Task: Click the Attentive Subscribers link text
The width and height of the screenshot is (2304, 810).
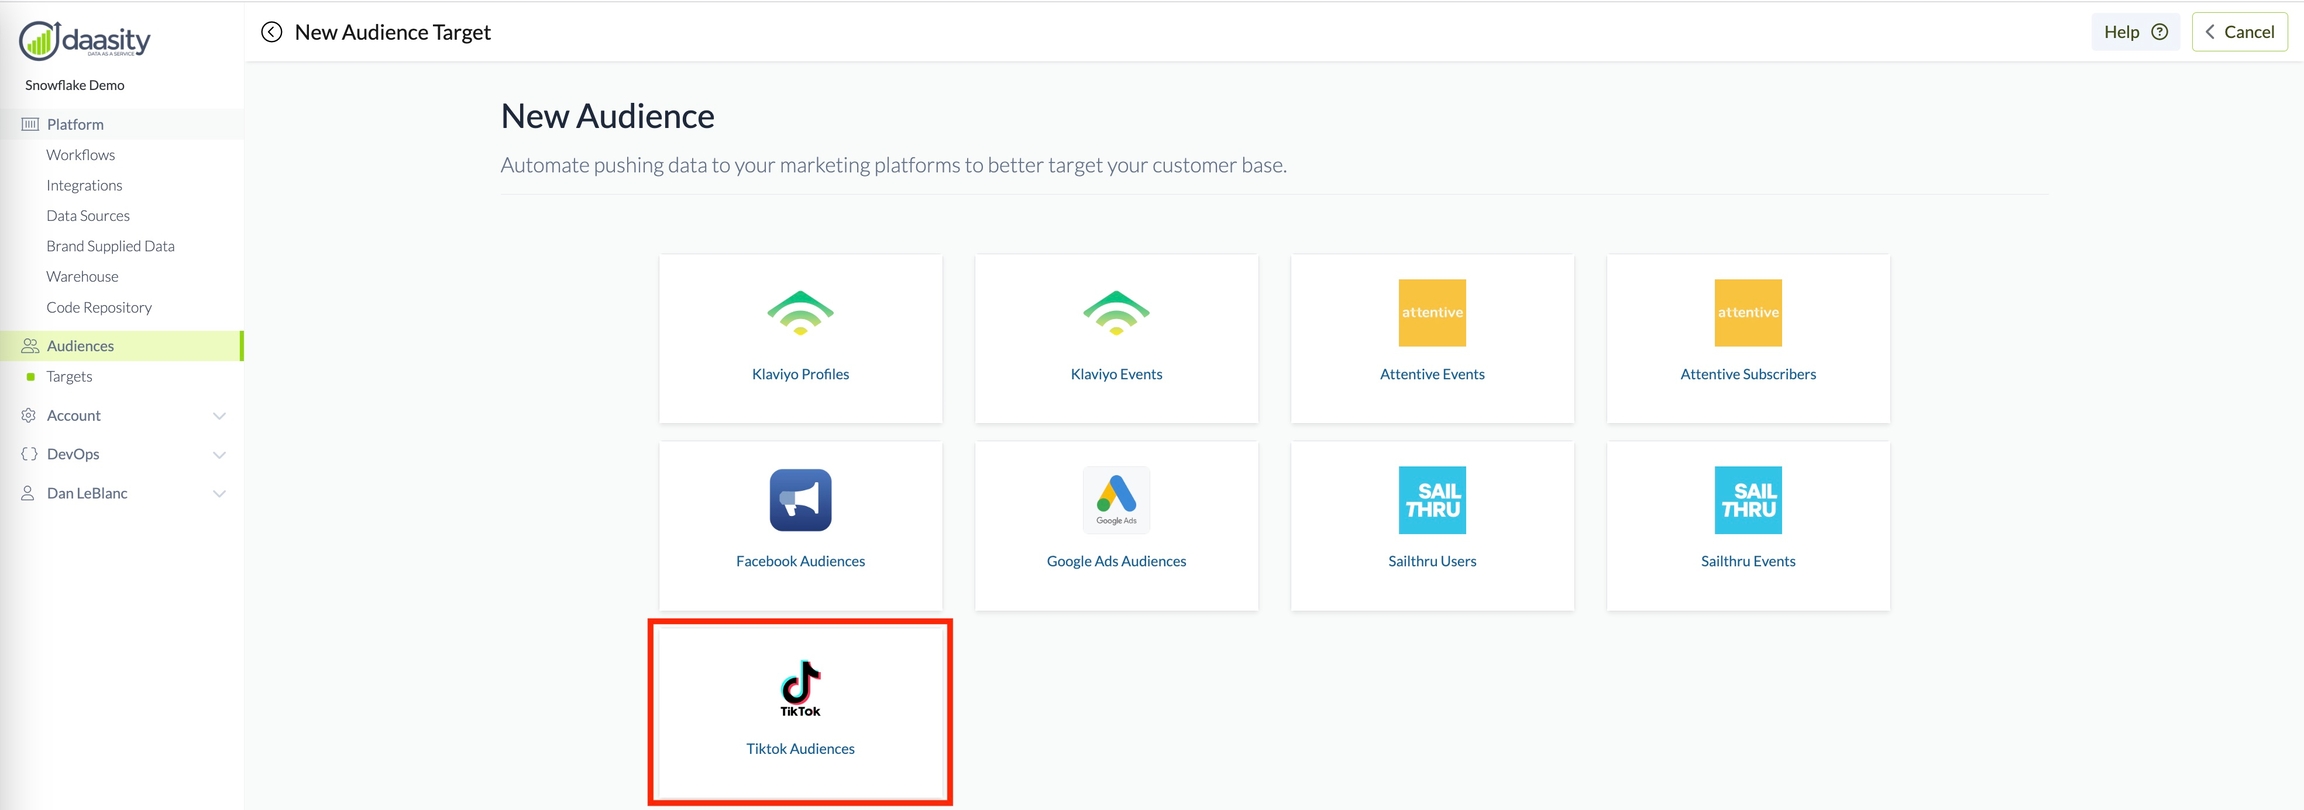Action: pos(1747,374)
